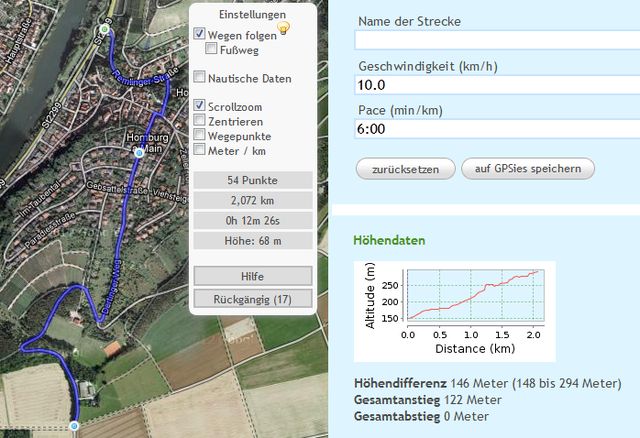Click the route end marker at map bottom
The width and height of the screenshot is (640, 438).
coord(73,427)
